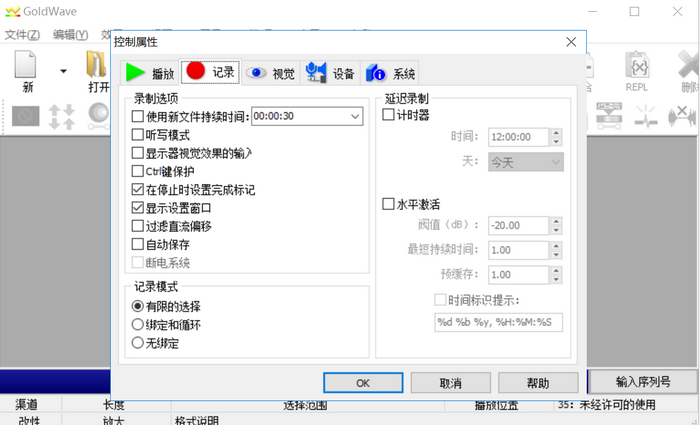
Task: Select the 有限的选择 radio button
Action: 138,306
